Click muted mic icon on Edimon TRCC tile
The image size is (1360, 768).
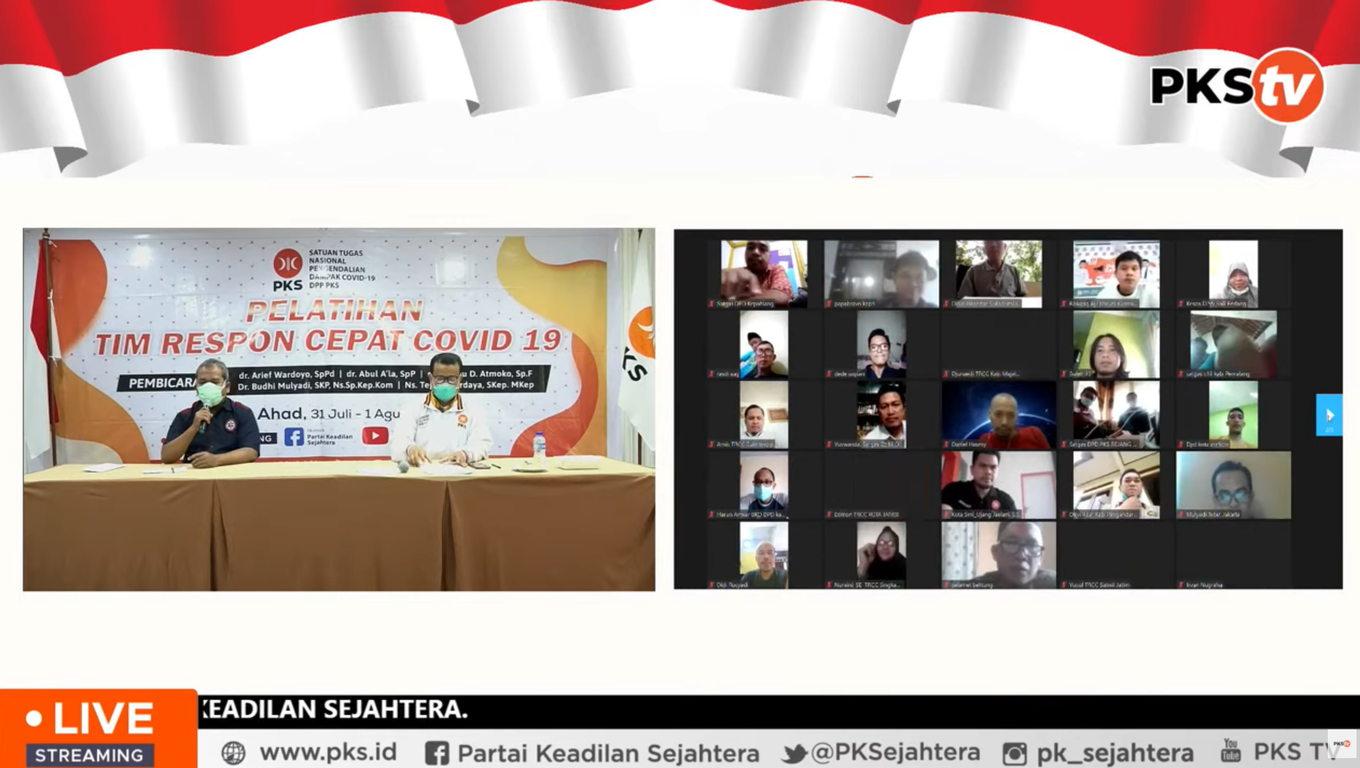[x=830, y=514]
